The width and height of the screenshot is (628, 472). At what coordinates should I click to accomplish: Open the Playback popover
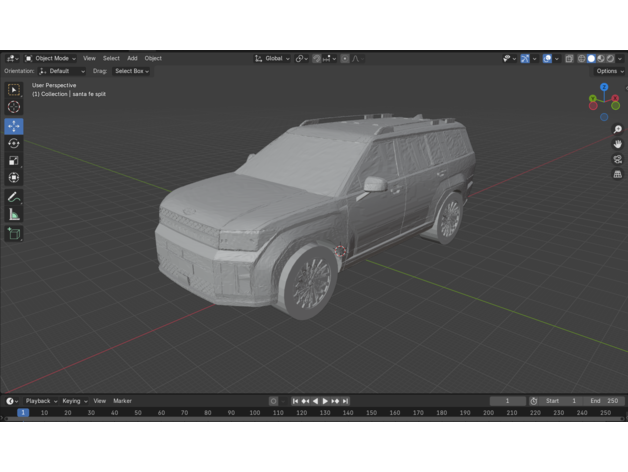pyautogui.click(x=40, y=401)
